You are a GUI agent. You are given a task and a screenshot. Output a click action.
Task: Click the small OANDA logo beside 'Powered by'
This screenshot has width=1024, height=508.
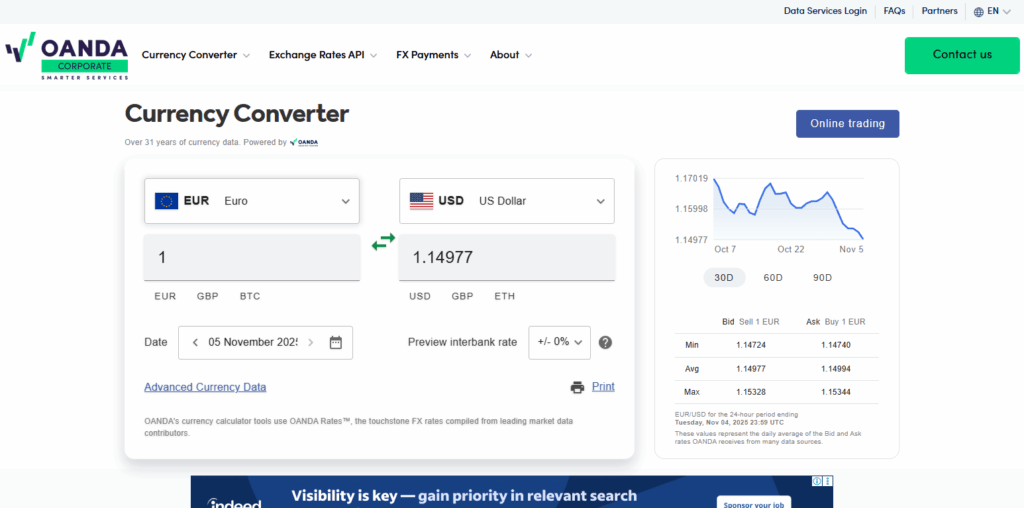(304, 142)
